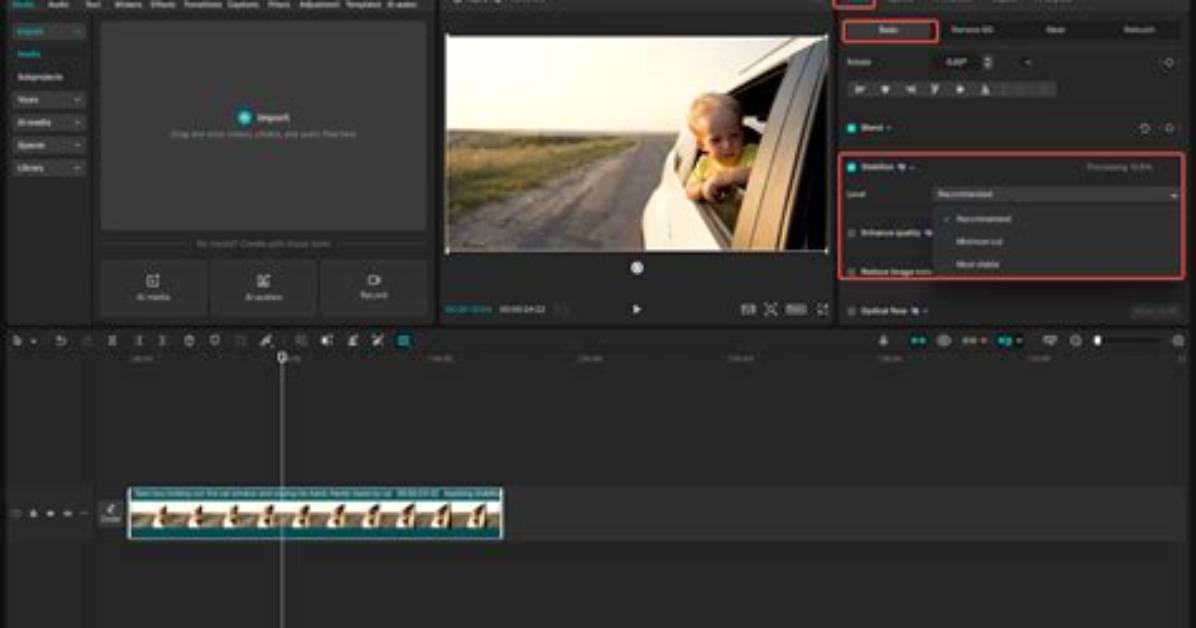Open the Effects top tab
The height and width of the screenshot is (628, 1196).
coord(162,4)
